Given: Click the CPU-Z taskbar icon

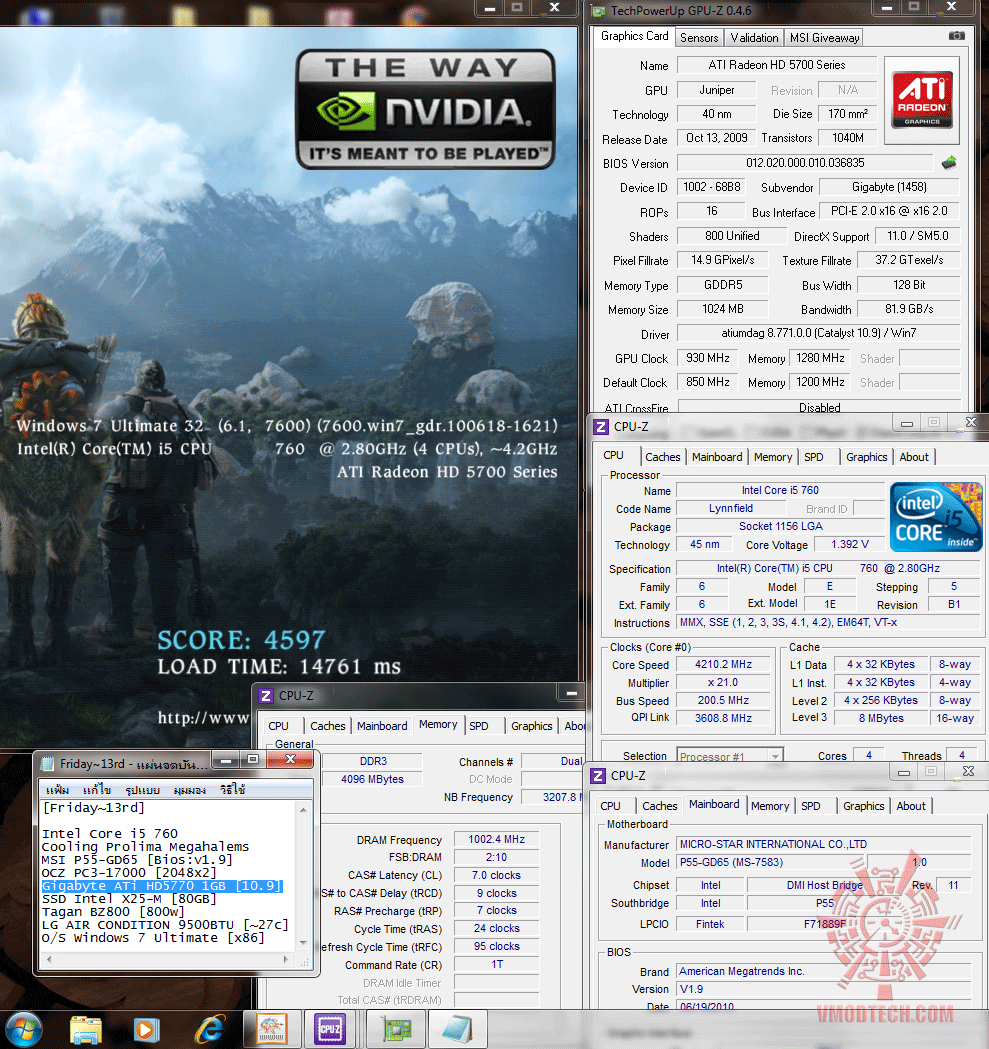Looking at the screenshot, I should (329, 1029).
